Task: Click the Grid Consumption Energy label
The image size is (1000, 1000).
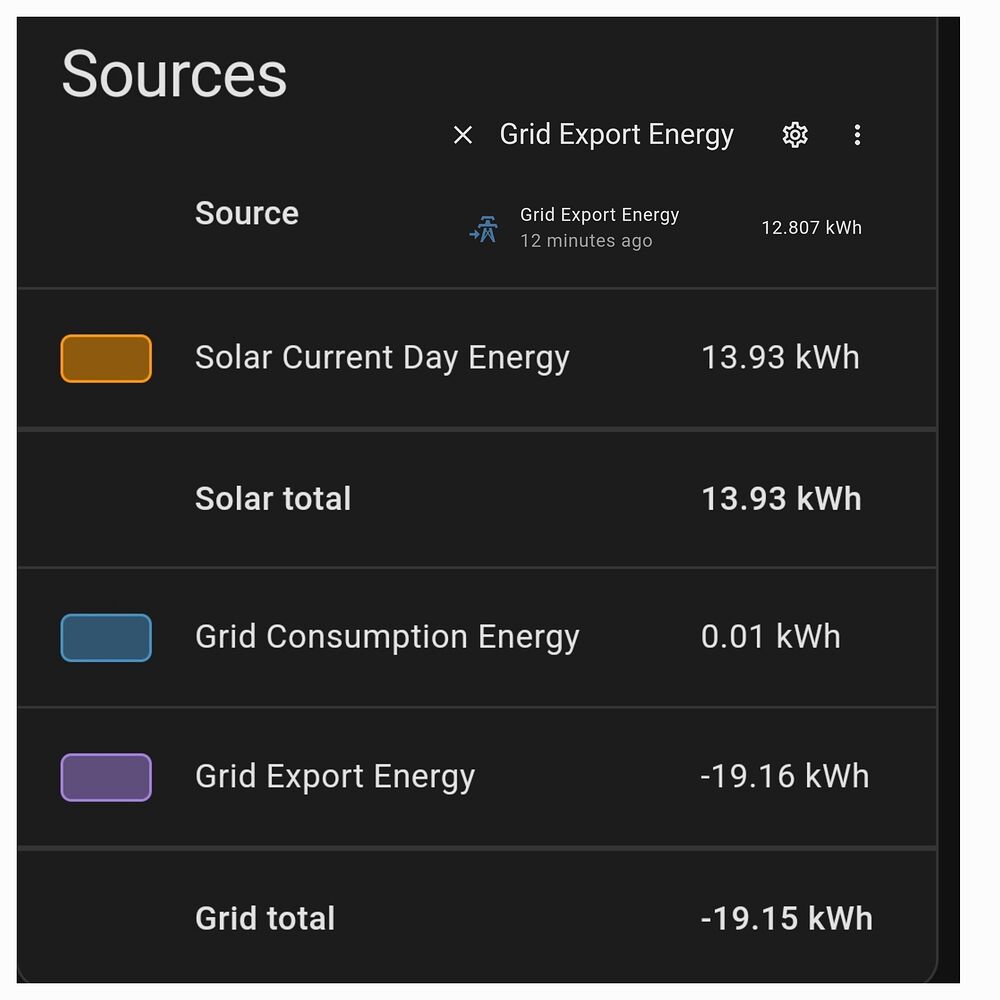Action: coord(388,637)
